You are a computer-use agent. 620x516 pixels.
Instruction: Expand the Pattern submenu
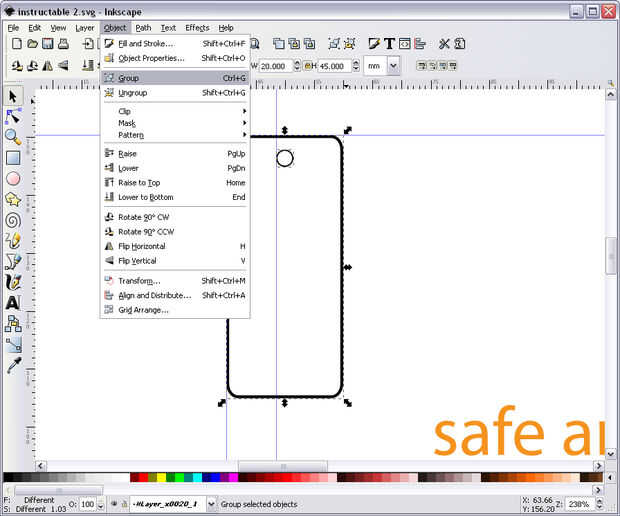(x=175, y=135)
